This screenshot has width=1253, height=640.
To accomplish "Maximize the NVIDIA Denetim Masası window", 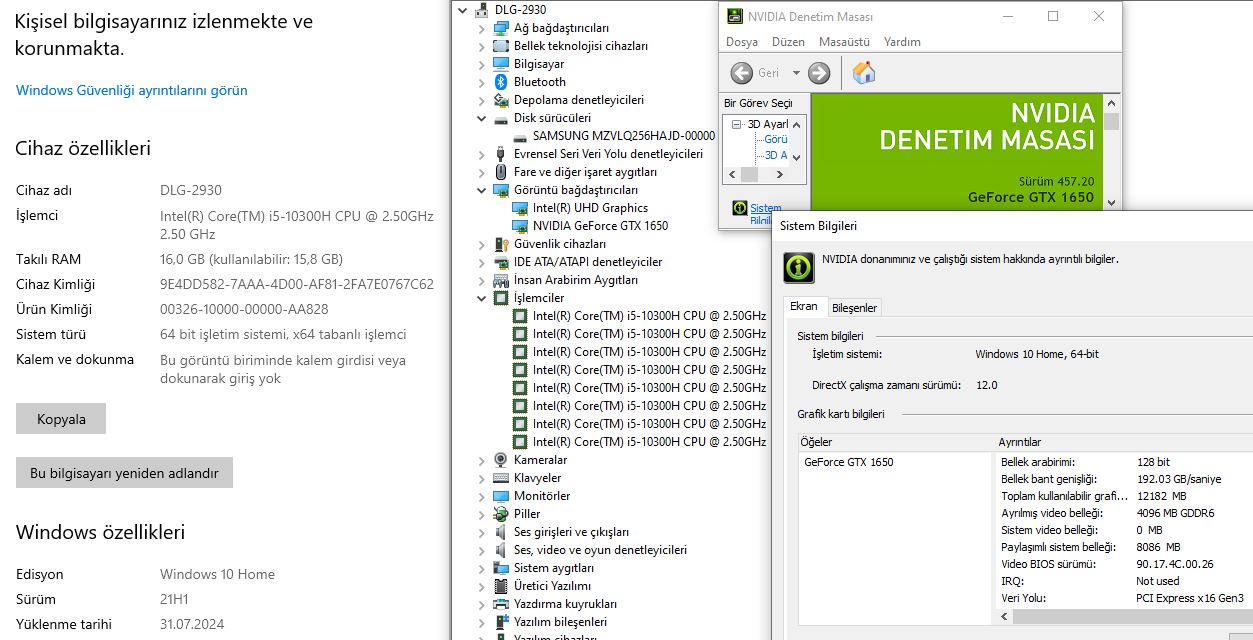I will (x=1053, y=16).
